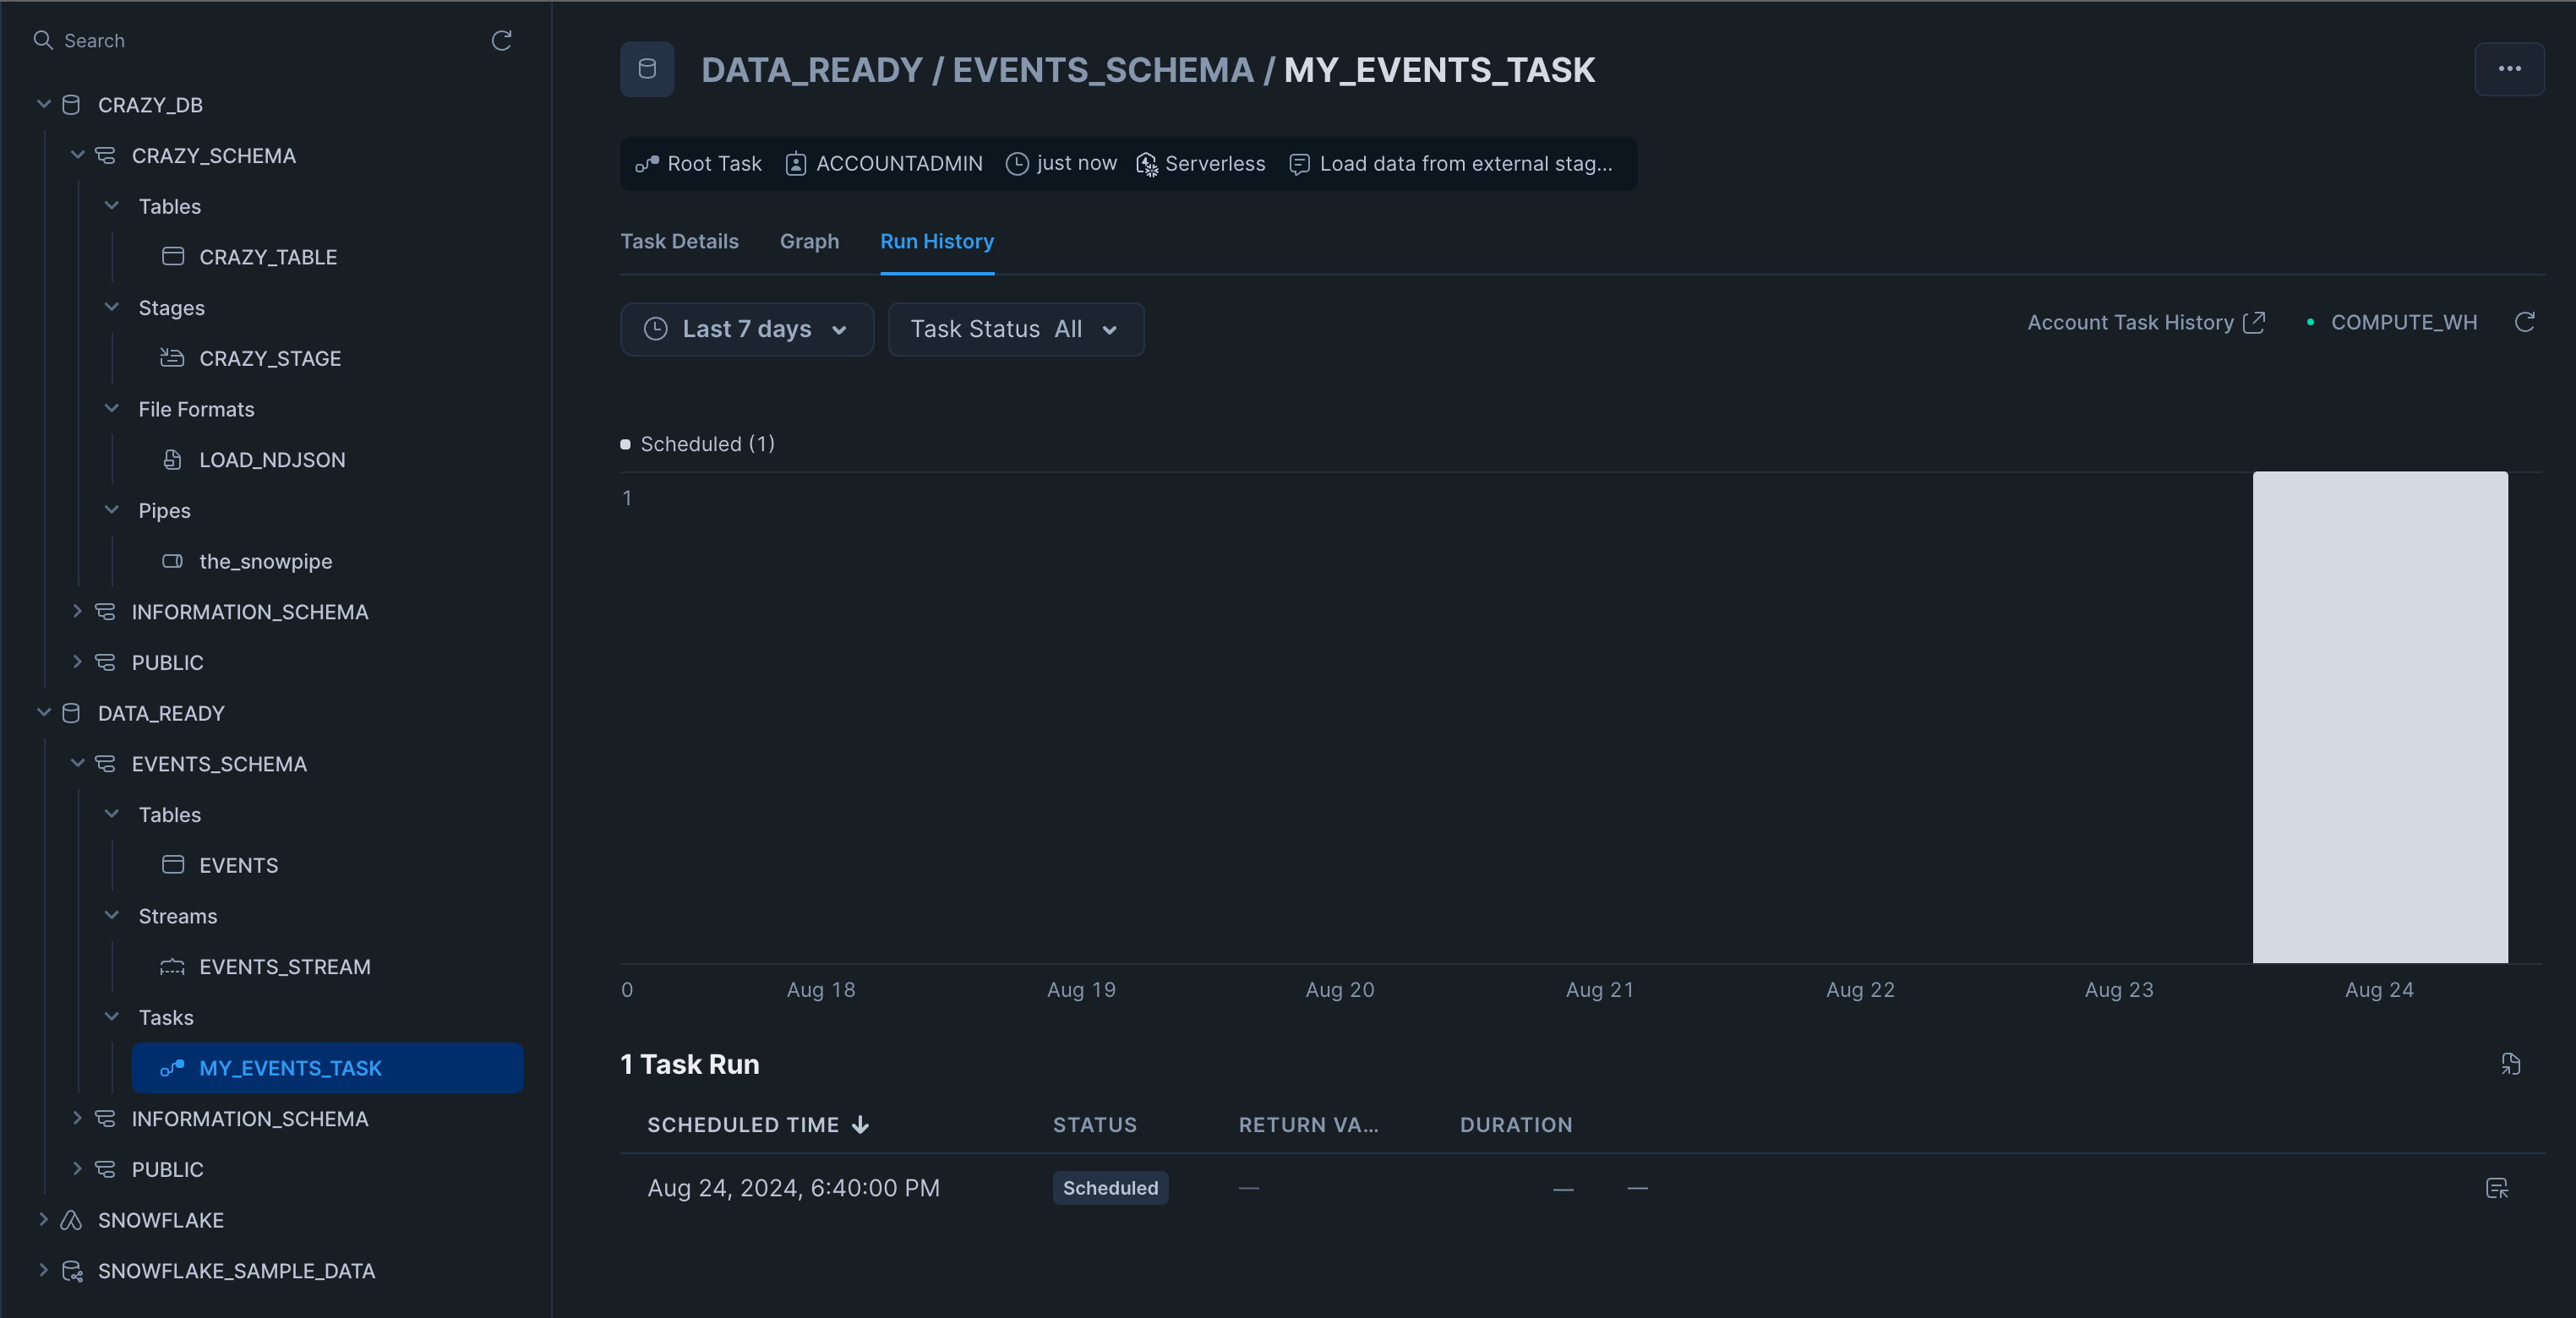This screenshot has width=2576, height=1318.
Task: Collapse the Pipes folder
Action: (111, 509)
